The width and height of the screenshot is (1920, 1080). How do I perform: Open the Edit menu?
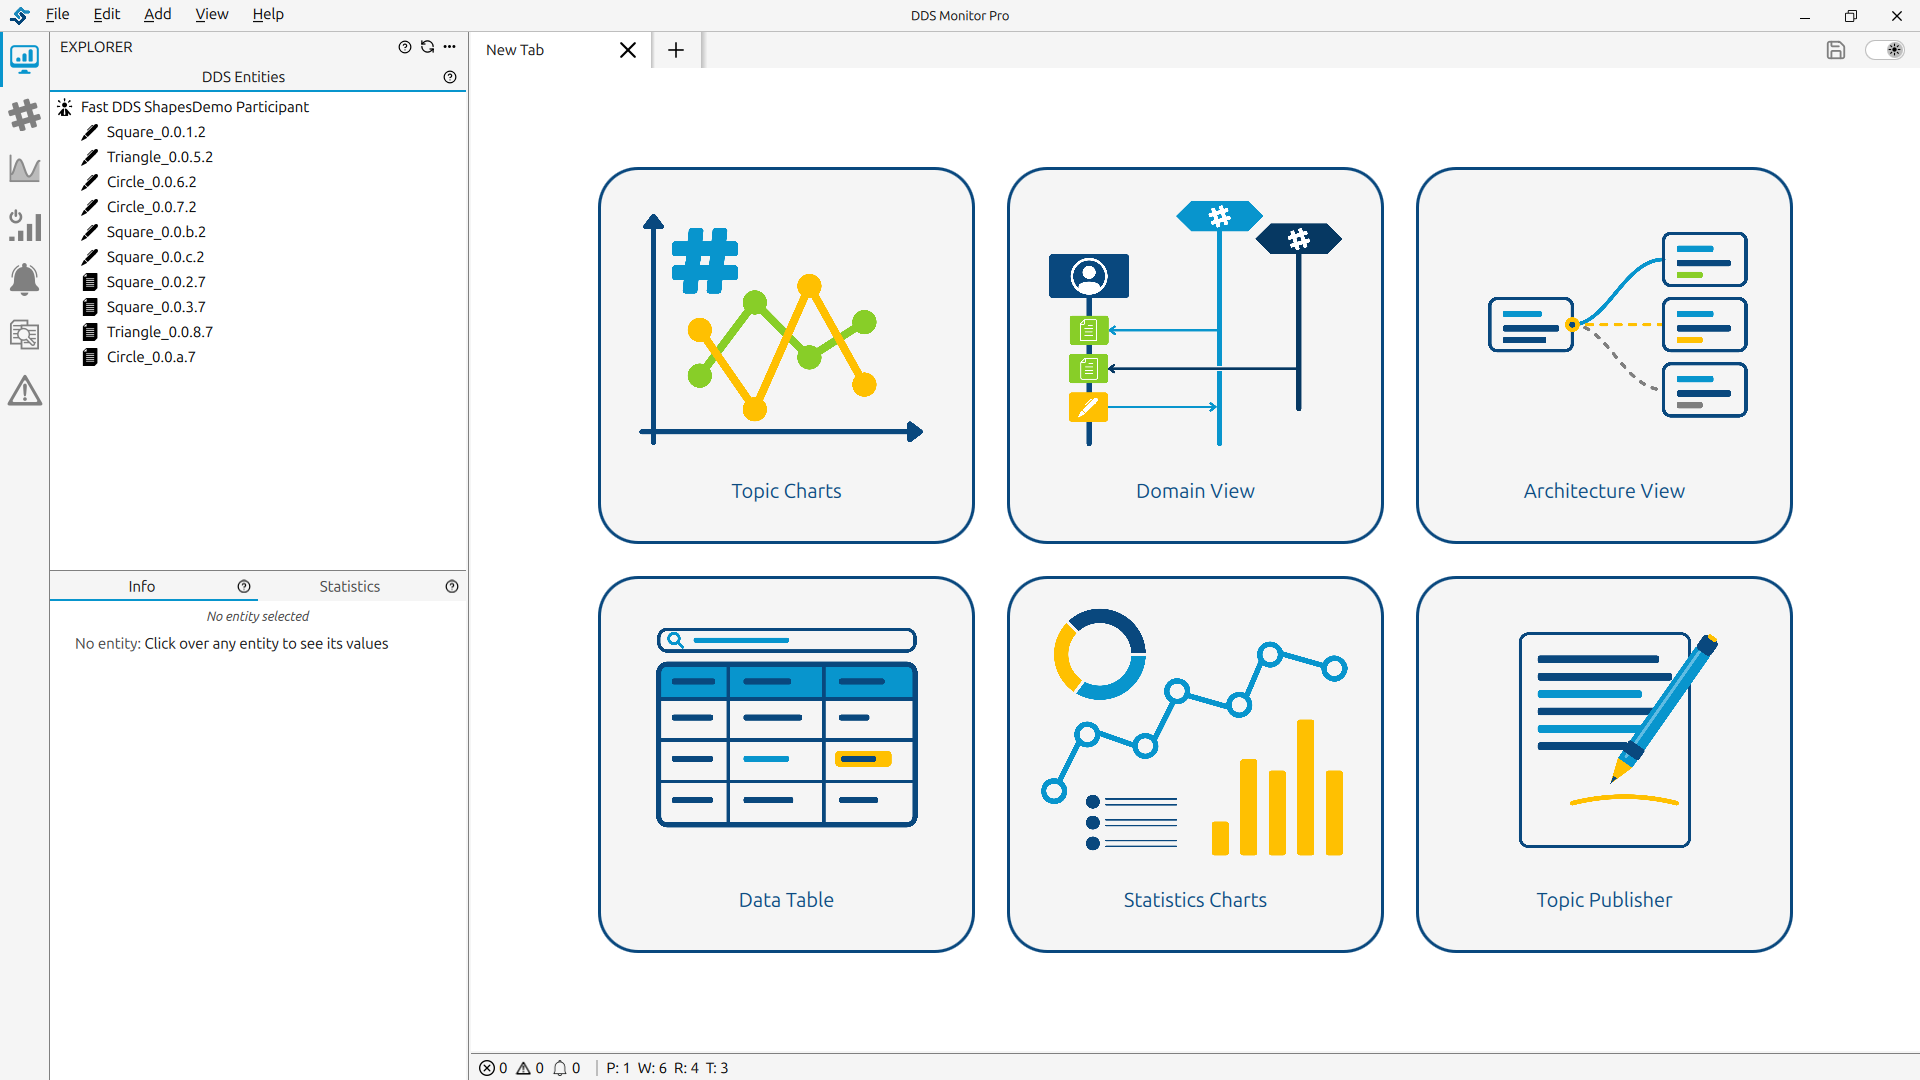coord(106,15)
